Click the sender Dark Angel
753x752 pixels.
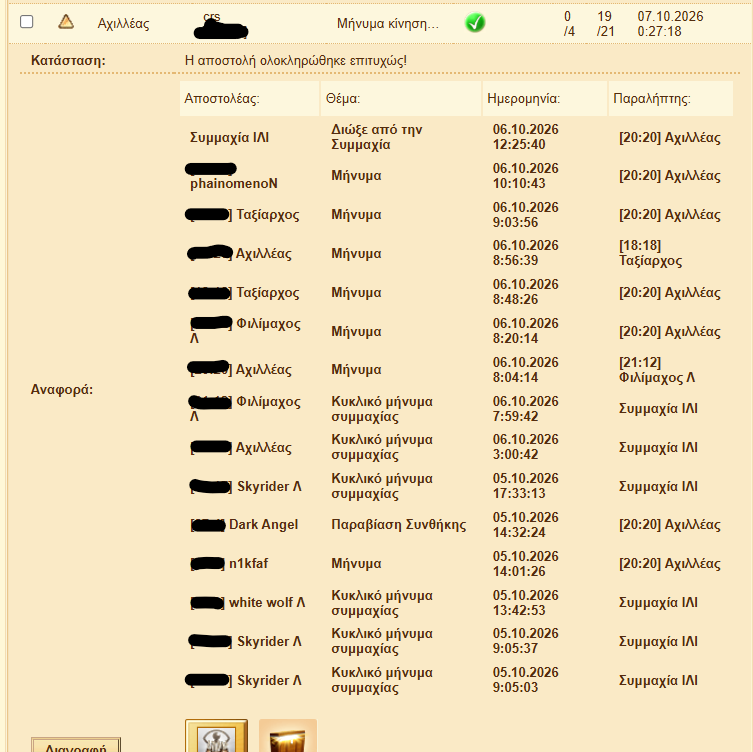tap(263, 524)
